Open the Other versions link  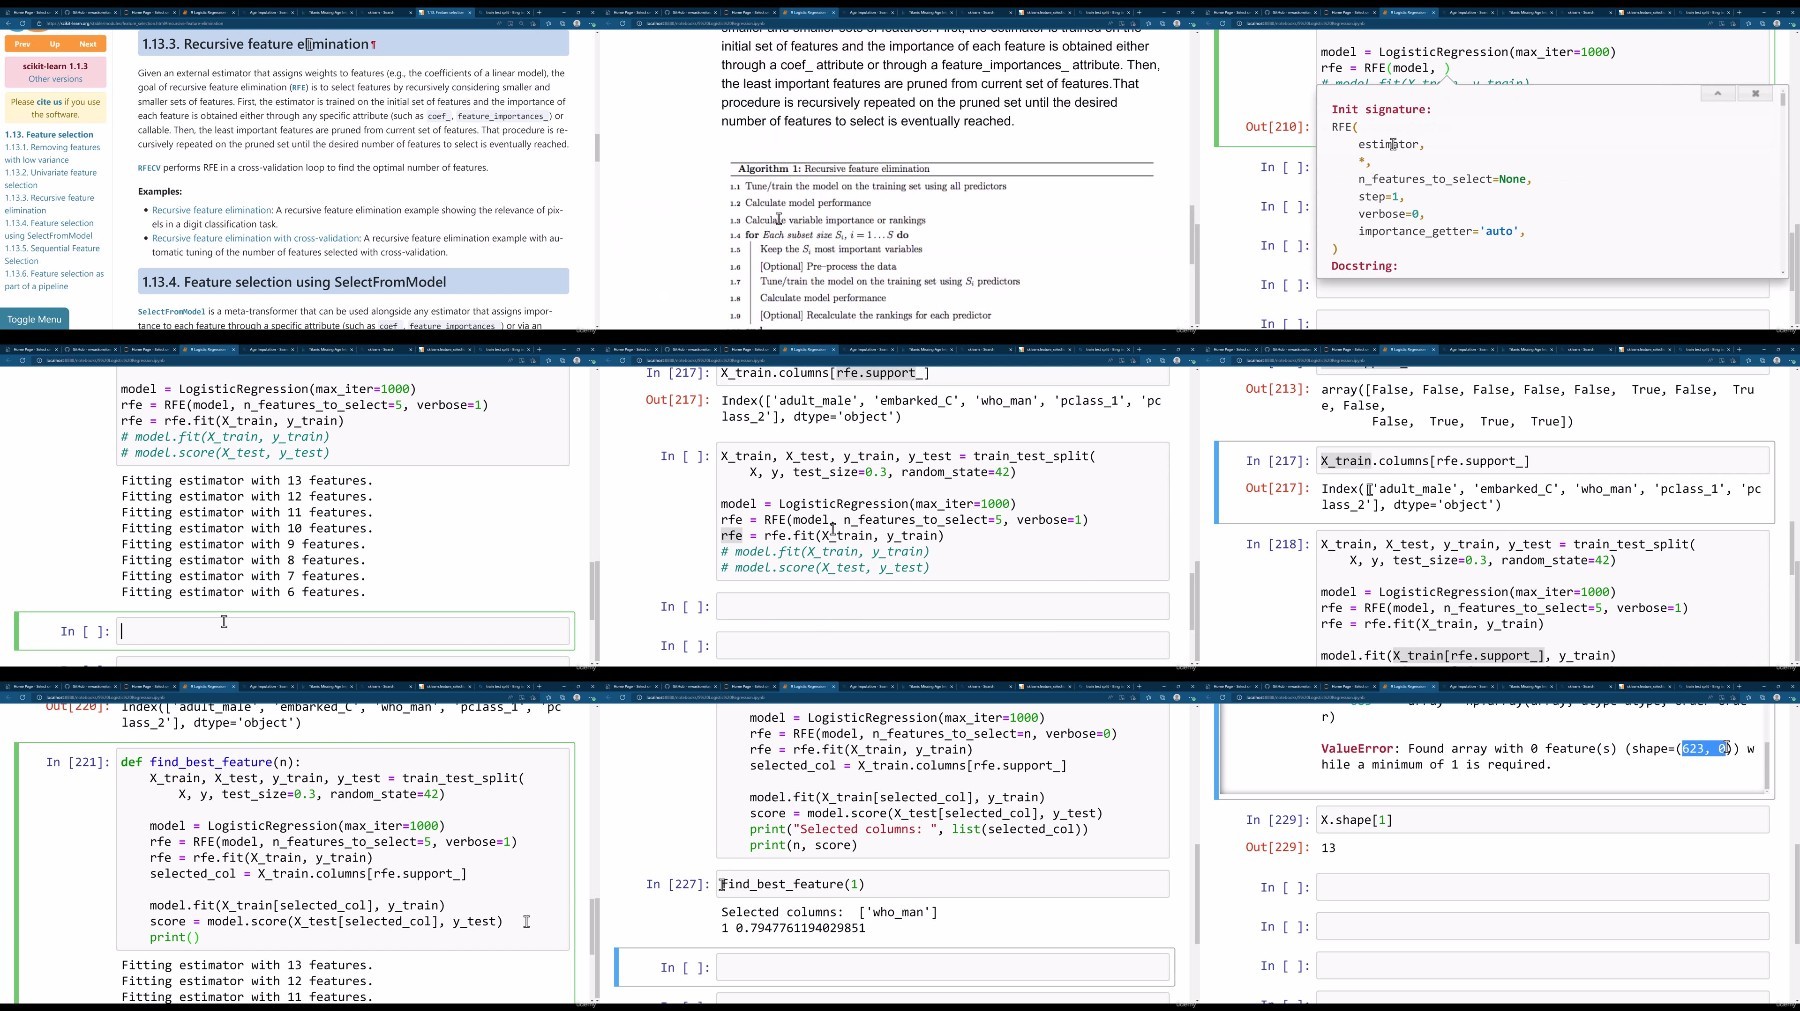[56, 79]
